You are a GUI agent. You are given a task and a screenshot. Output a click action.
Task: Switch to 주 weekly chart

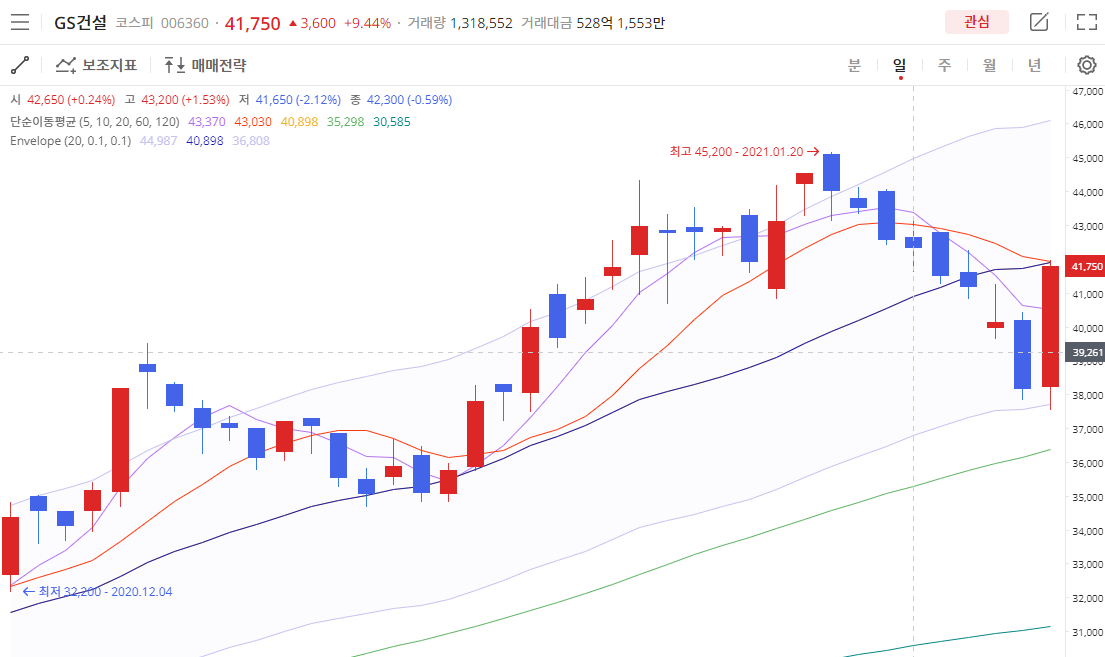(944, 66)
